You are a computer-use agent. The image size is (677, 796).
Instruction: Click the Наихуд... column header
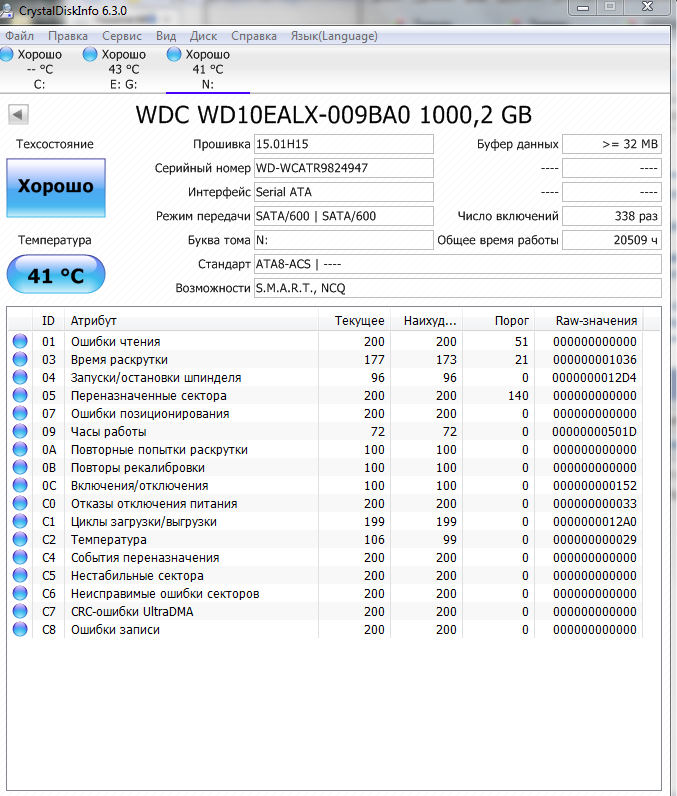tap(426, 321)
